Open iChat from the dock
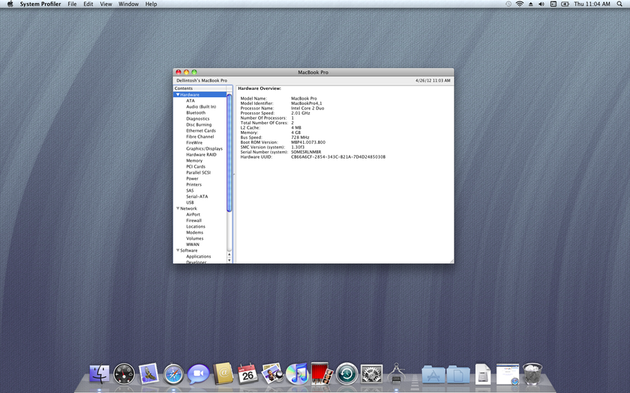 click(x=198, y=374)
